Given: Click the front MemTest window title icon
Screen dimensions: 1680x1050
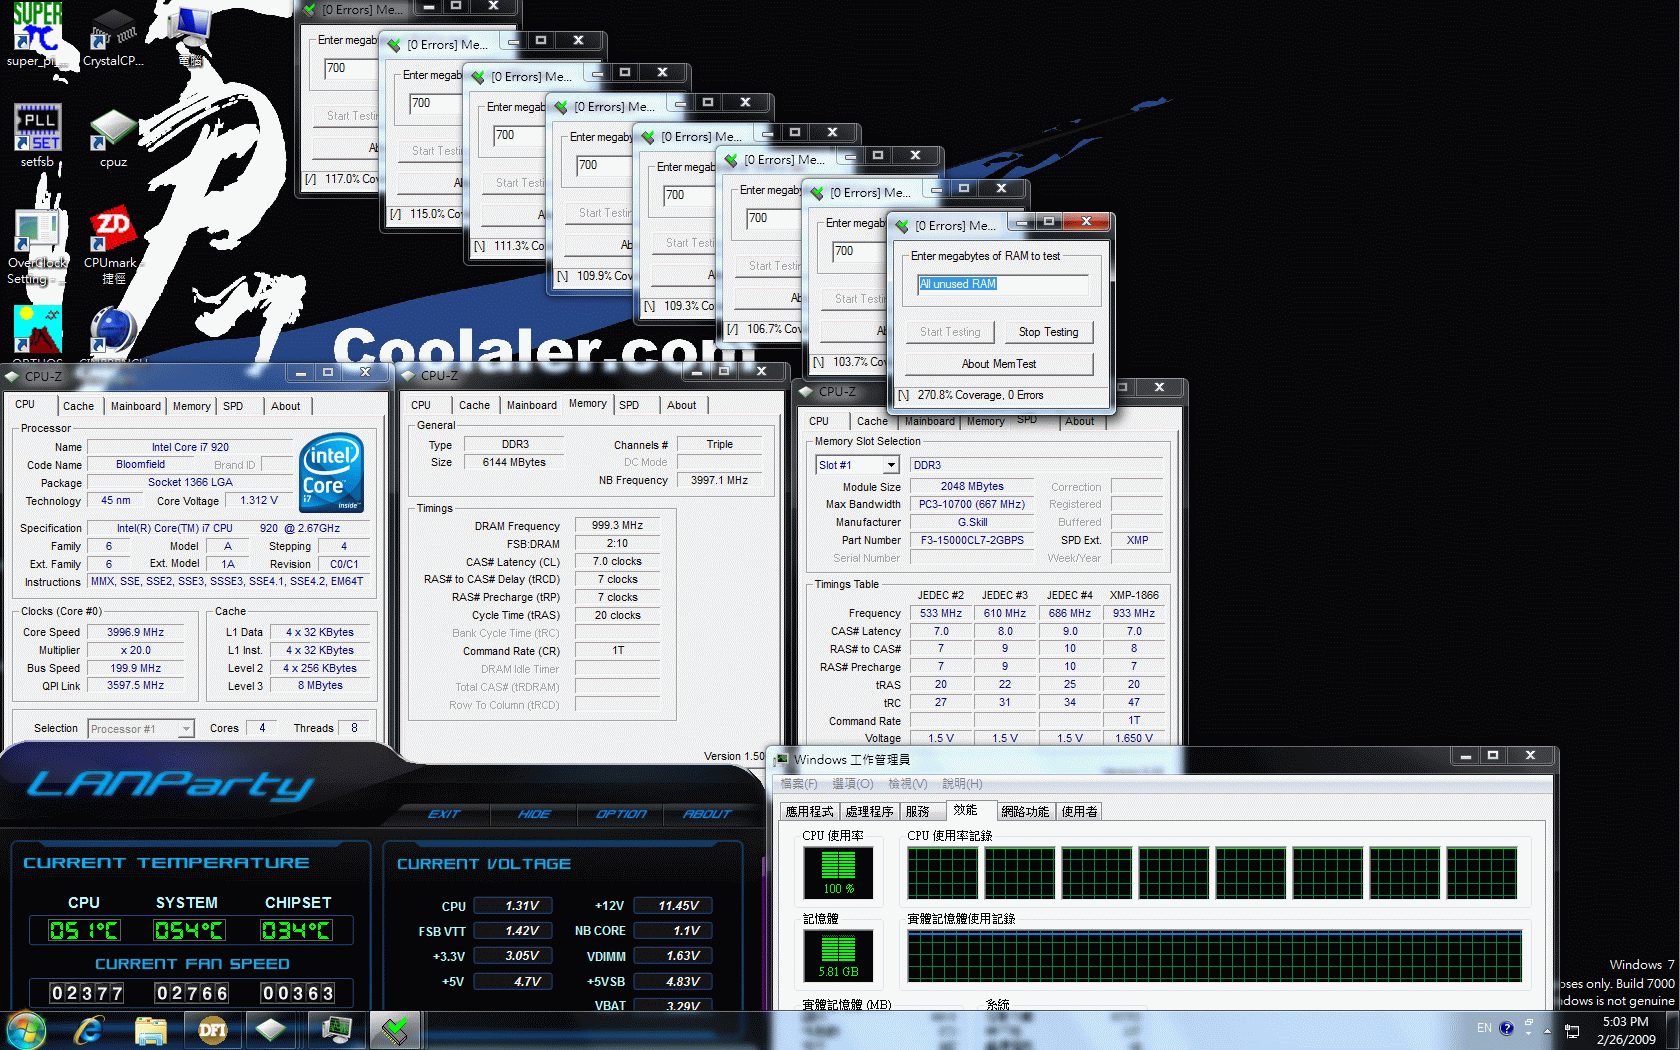Looking at the screenshot, I should (x=902, y=226).
